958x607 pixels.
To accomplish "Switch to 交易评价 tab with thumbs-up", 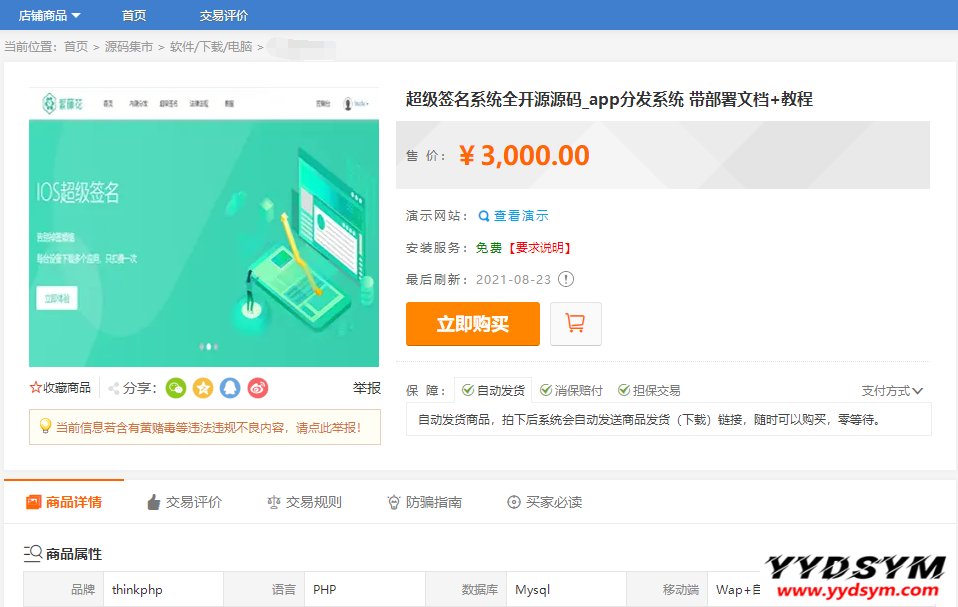I will tap(185, 502).
